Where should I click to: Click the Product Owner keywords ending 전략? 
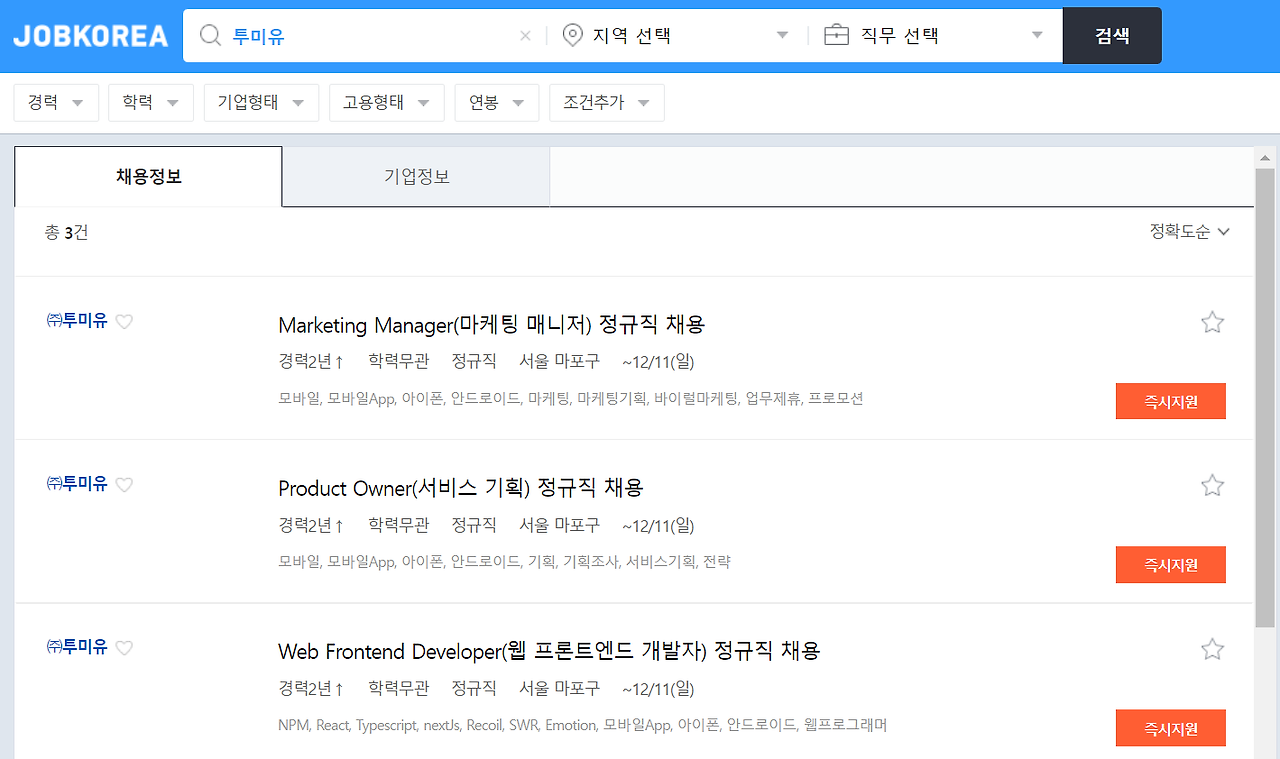[x=504, y=562]
